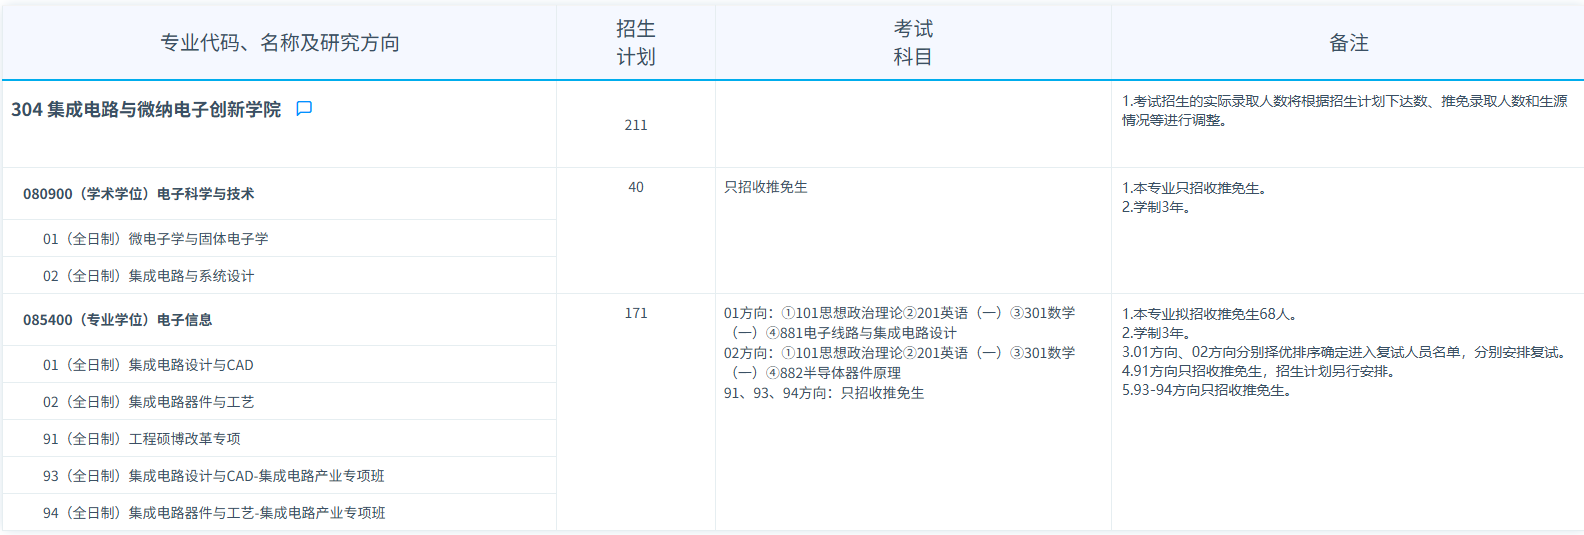The width and height of the screenshot is (1584, 535).
Task: Click the 考试科目 column header
Action: coord(913,43)
